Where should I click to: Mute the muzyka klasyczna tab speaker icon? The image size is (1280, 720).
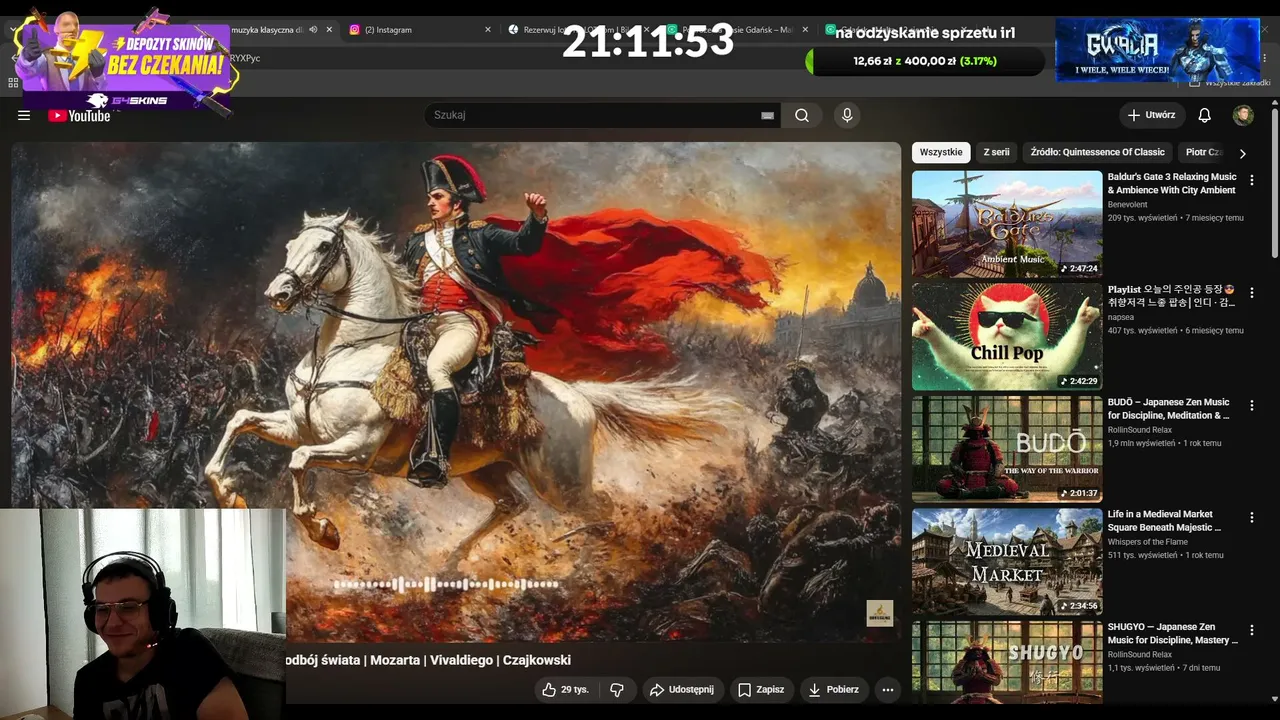(313, 30)
